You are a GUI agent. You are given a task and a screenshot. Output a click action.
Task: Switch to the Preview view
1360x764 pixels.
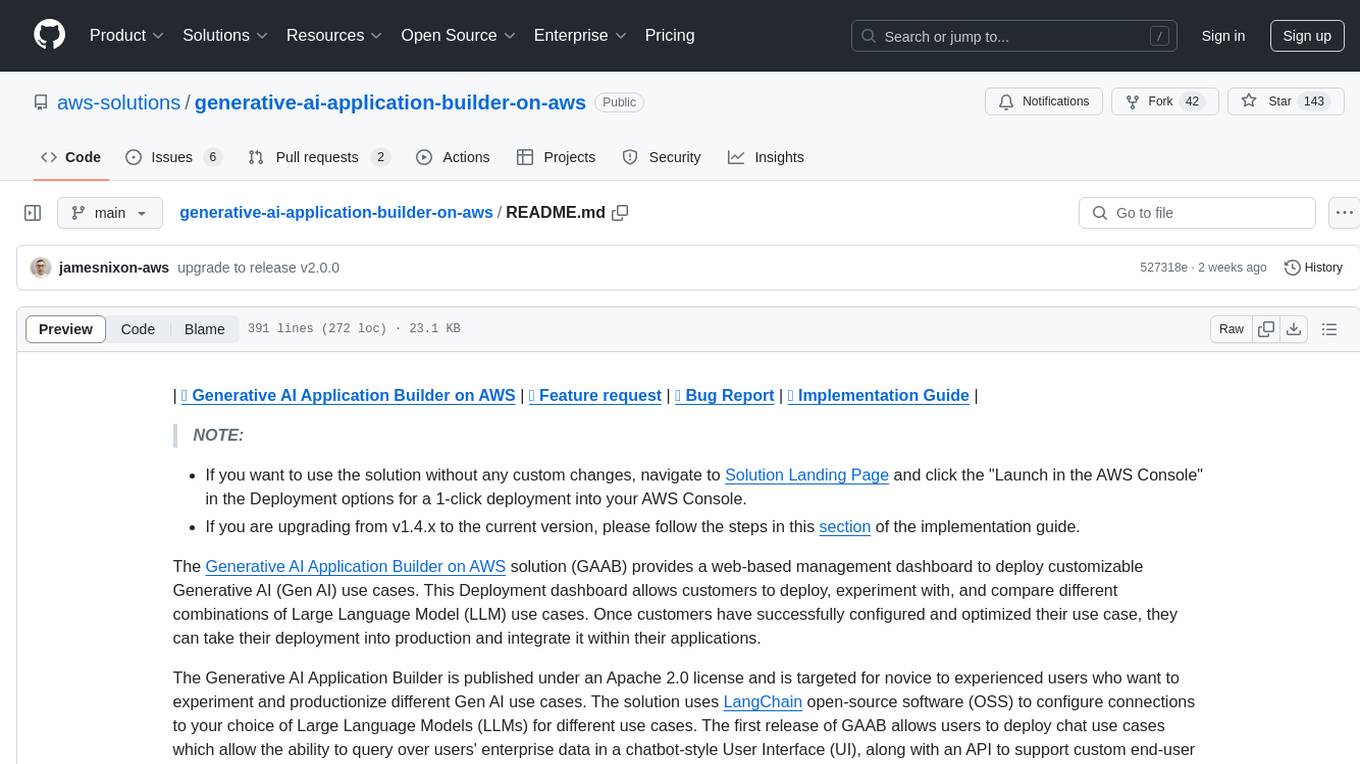[x=66, y=329]
